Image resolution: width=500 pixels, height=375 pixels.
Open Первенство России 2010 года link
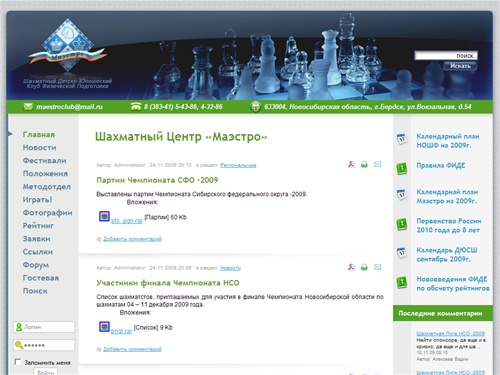coord(449,225)
